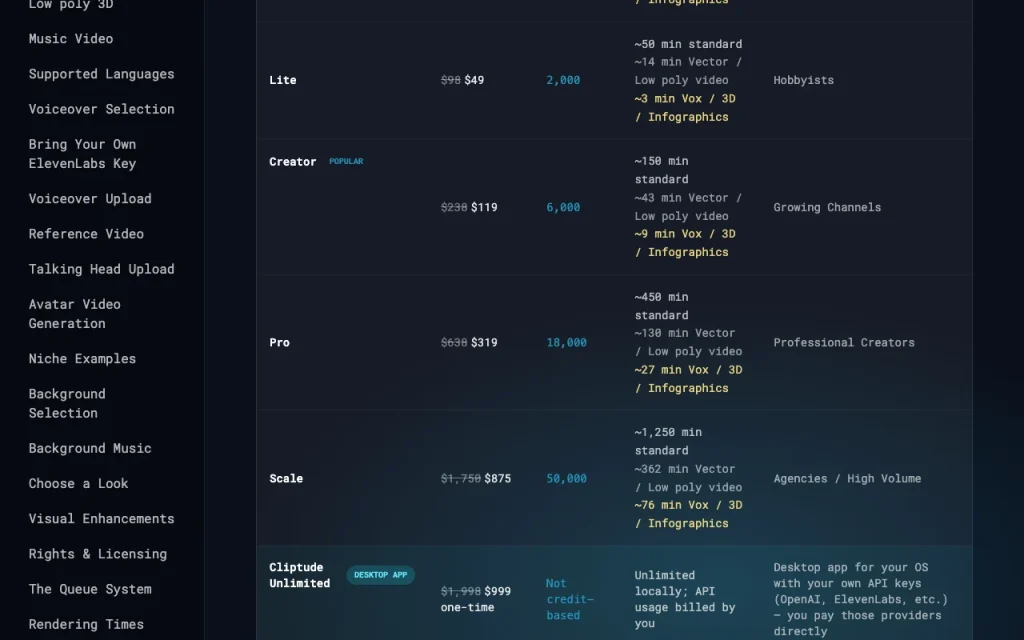The height and width of the screenshot is (640, 1024).
Task: Click '~362 min Vector' in Scale row
Action: [x=684, y=469]
